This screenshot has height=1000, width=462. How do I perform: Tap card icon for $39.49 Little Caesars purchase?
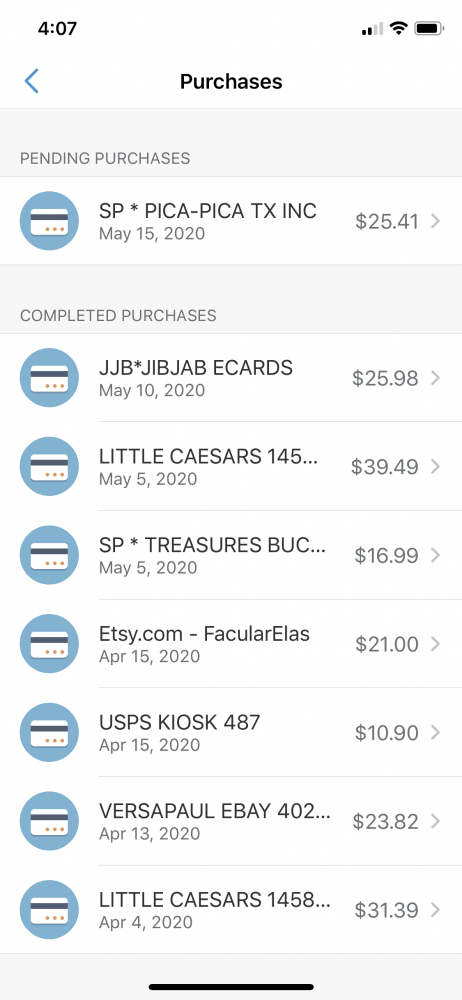point(50,466)
